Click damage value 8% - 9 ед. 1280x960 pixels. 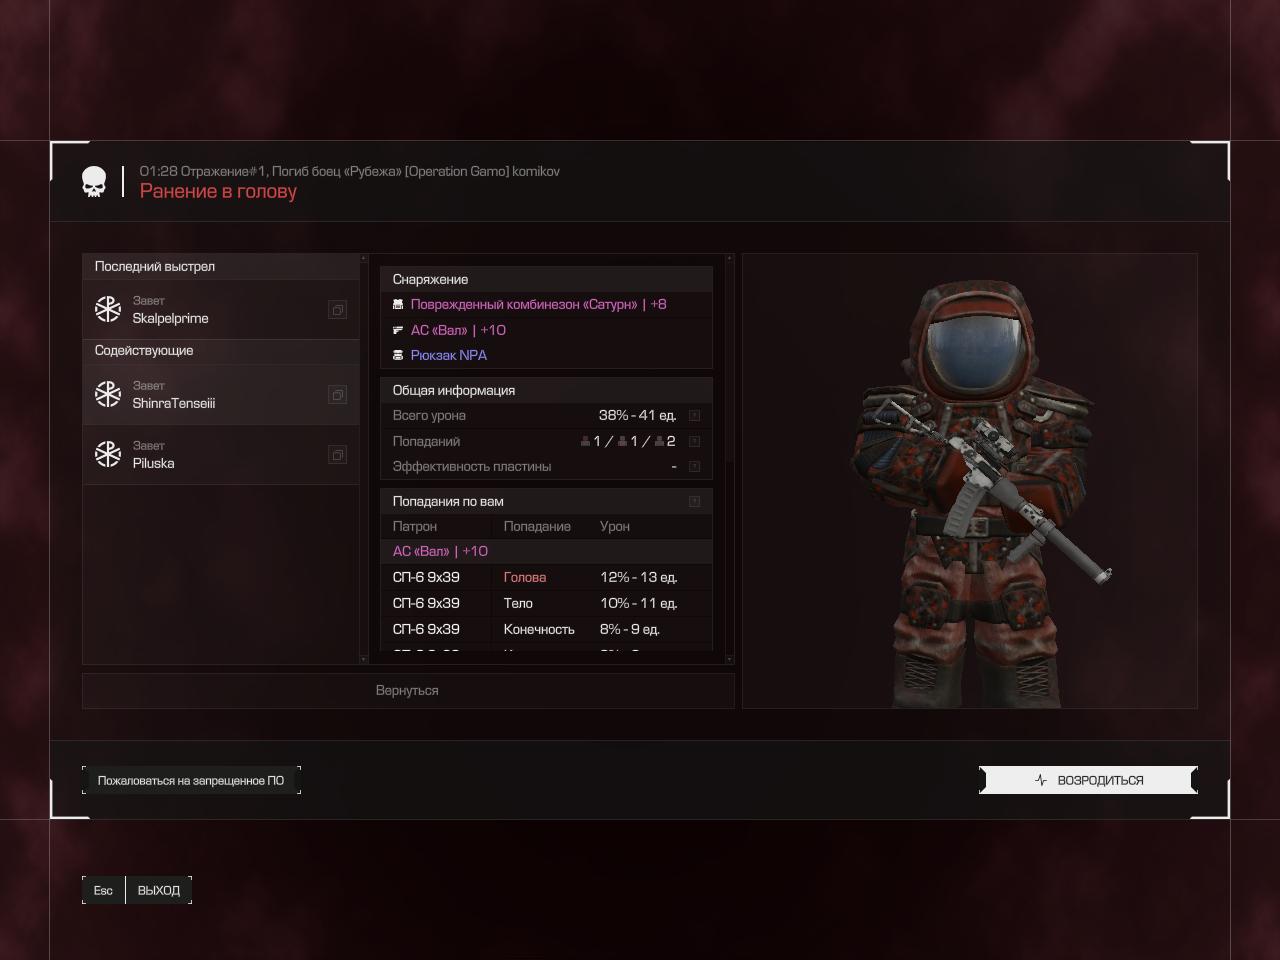tap(630, 629)
